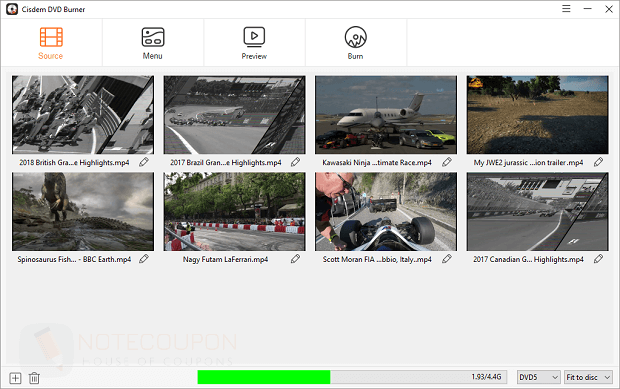Edit the Kawasaki Ninja Ultimate Race video
This screenshot has width=620, height=389.
pos(447,162)
